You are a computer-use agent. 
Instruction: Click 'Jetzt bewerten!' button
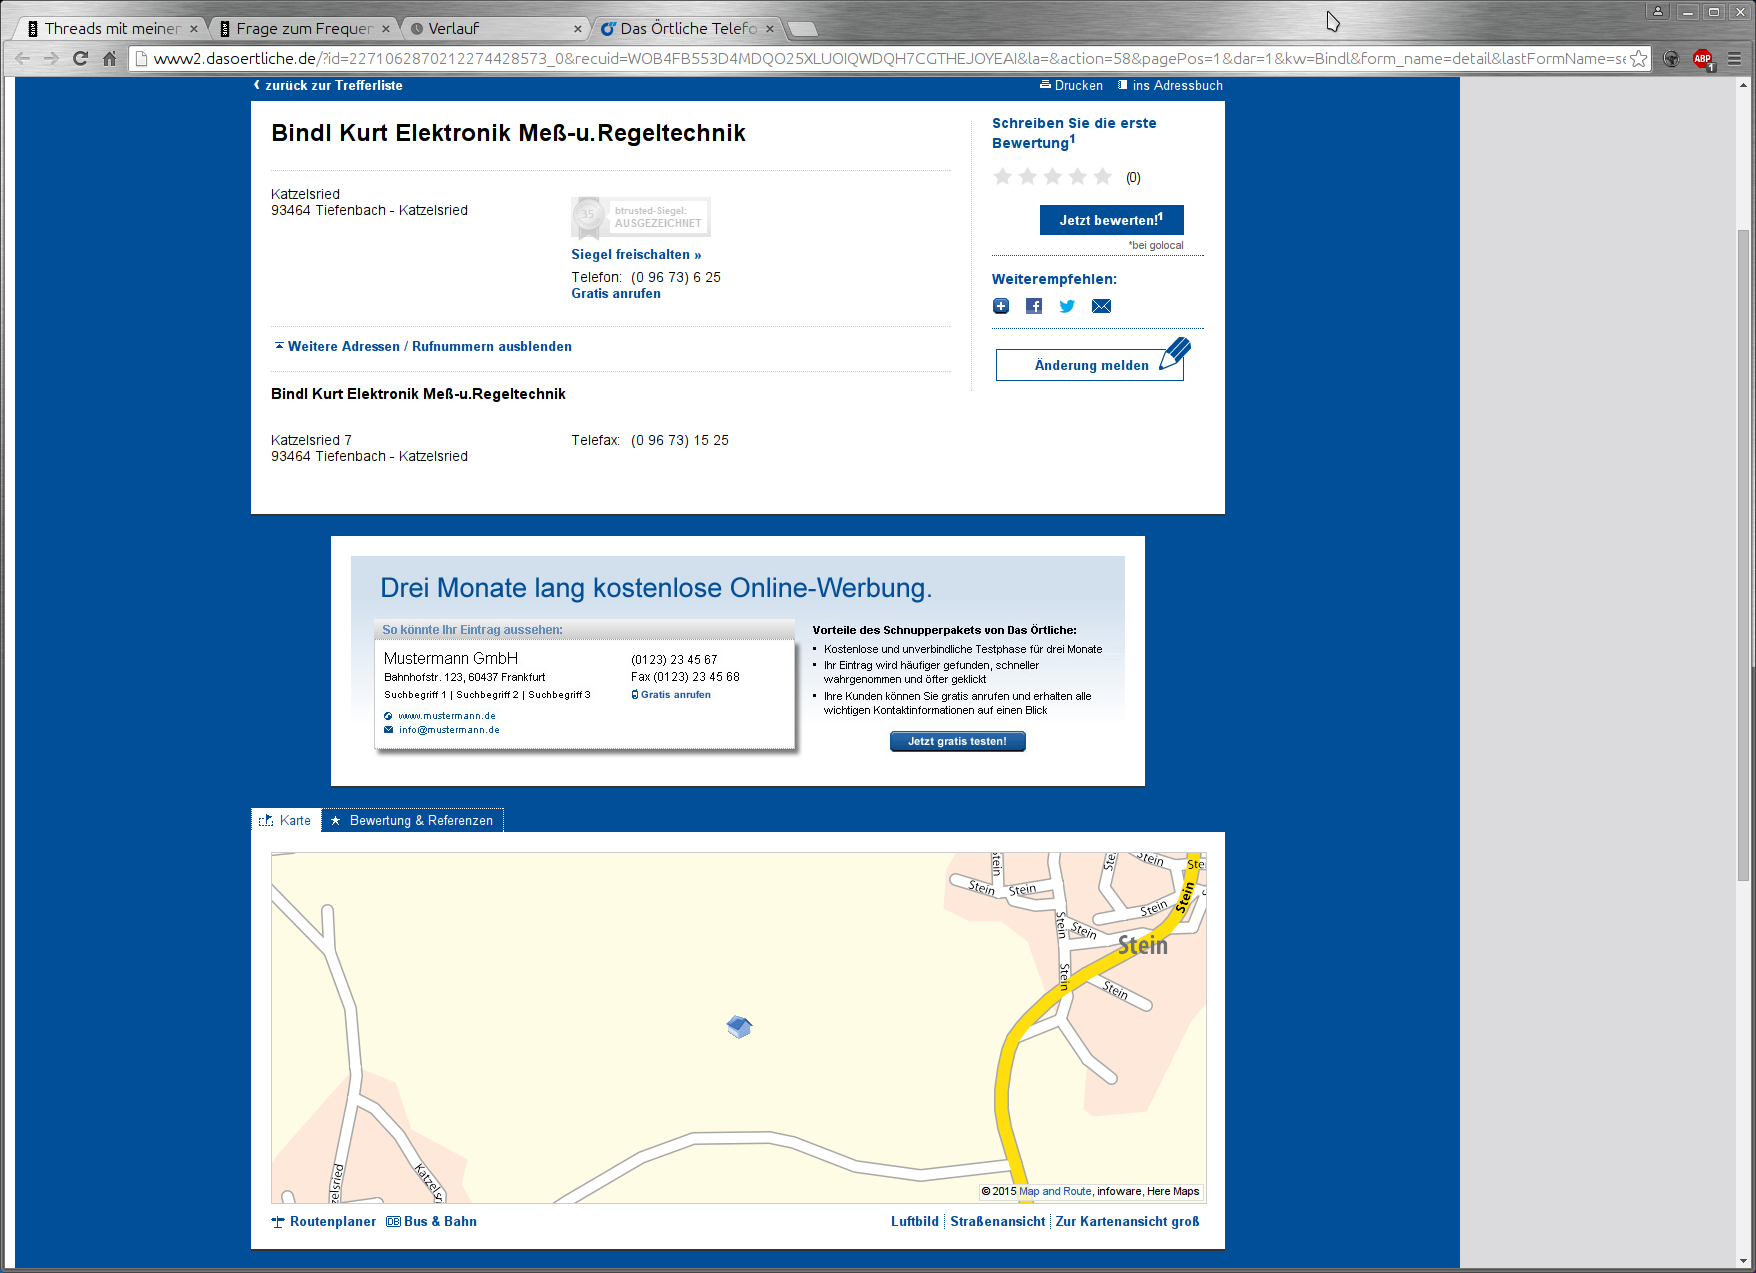point(1111,220)
